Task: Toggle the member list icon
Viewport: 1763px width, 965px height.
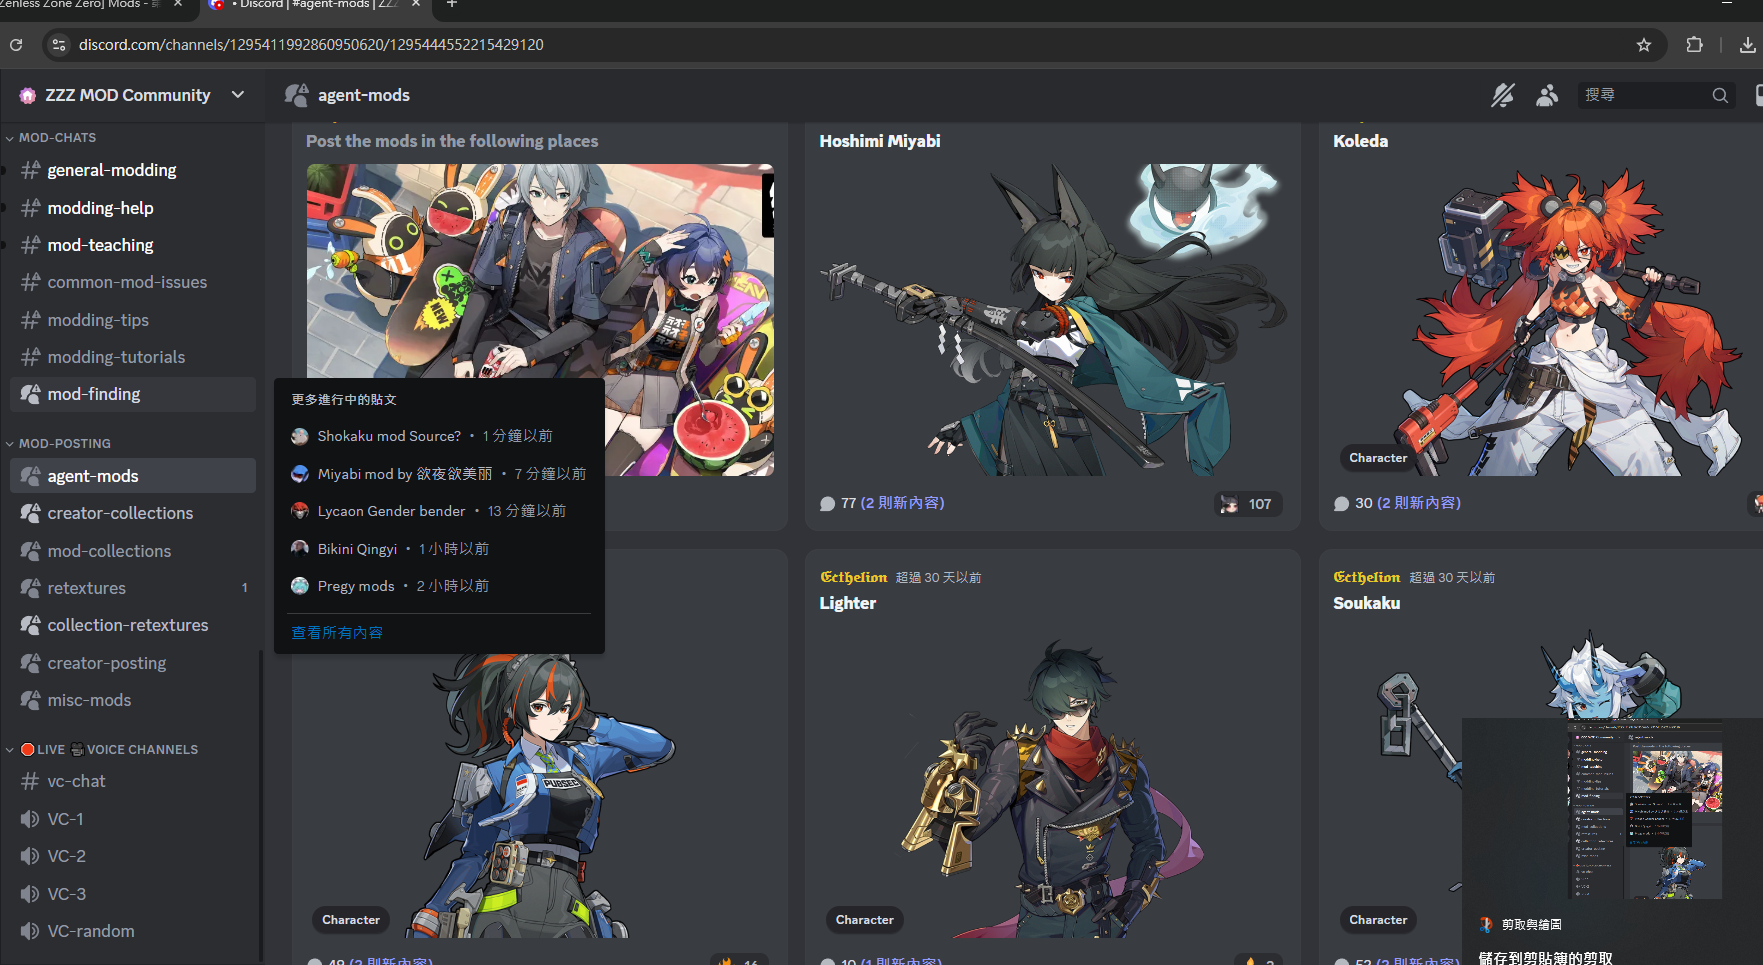Action: coord(1547,95)
